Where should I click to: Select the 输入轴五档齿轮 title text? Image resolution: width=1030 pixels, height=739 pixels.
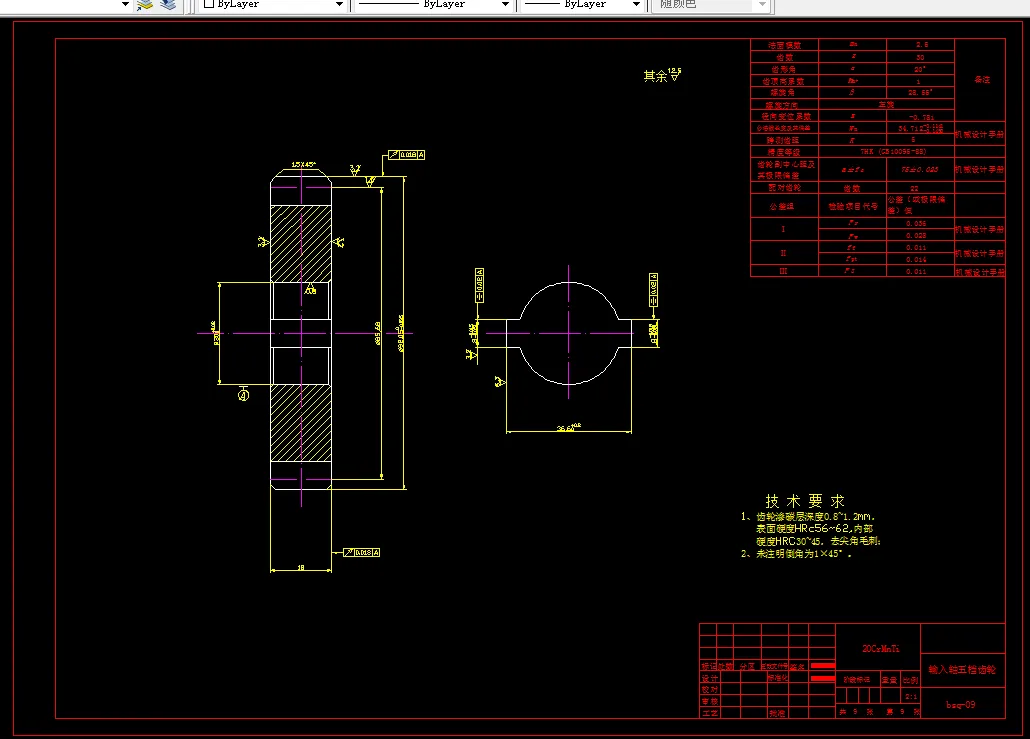(962, 669)
